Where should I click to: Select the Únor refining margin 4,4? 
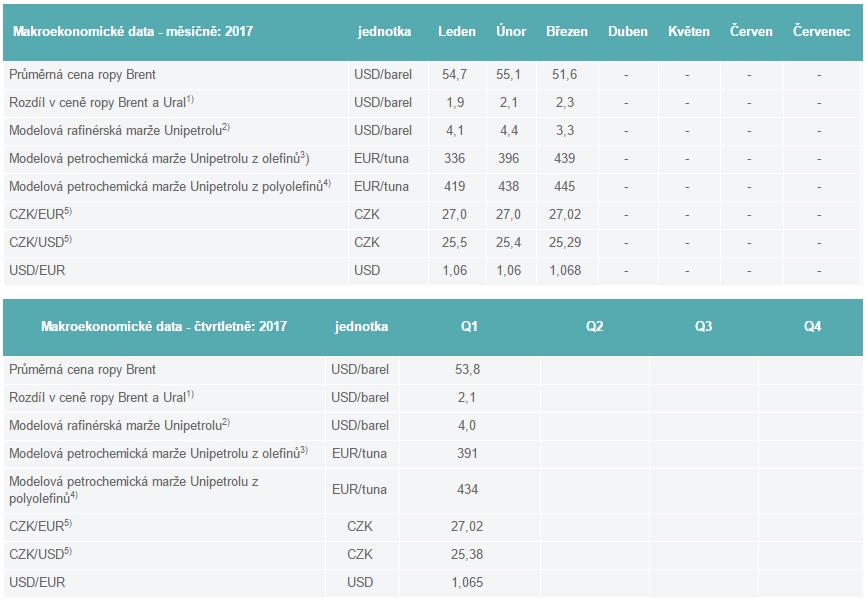click(509, 130)
